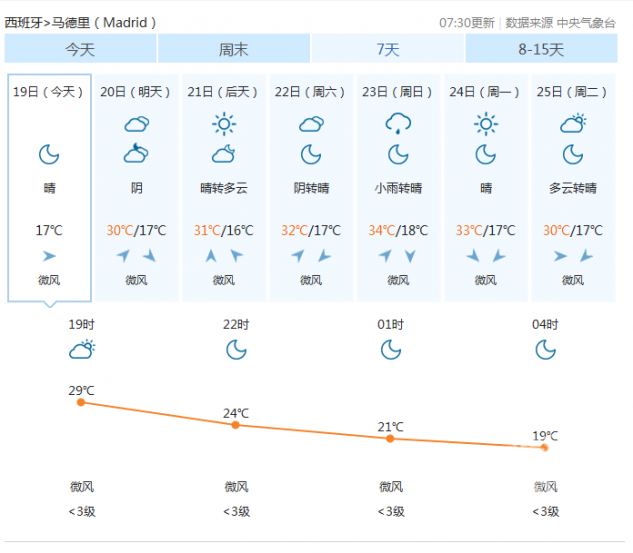Click the 19℃ point on the temperature curve
This screenshot has width=633, height=553.
[545, 447]
